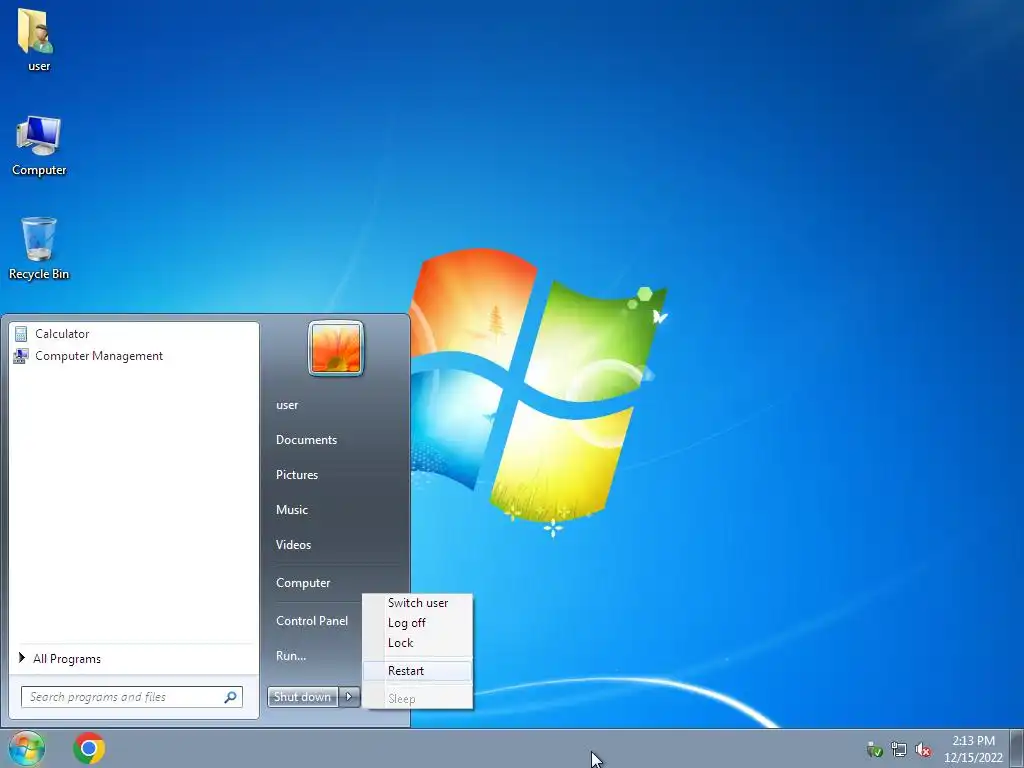Click the search magnifier icon
This screenshot has height=768, width=1024.
pos(231,697)
